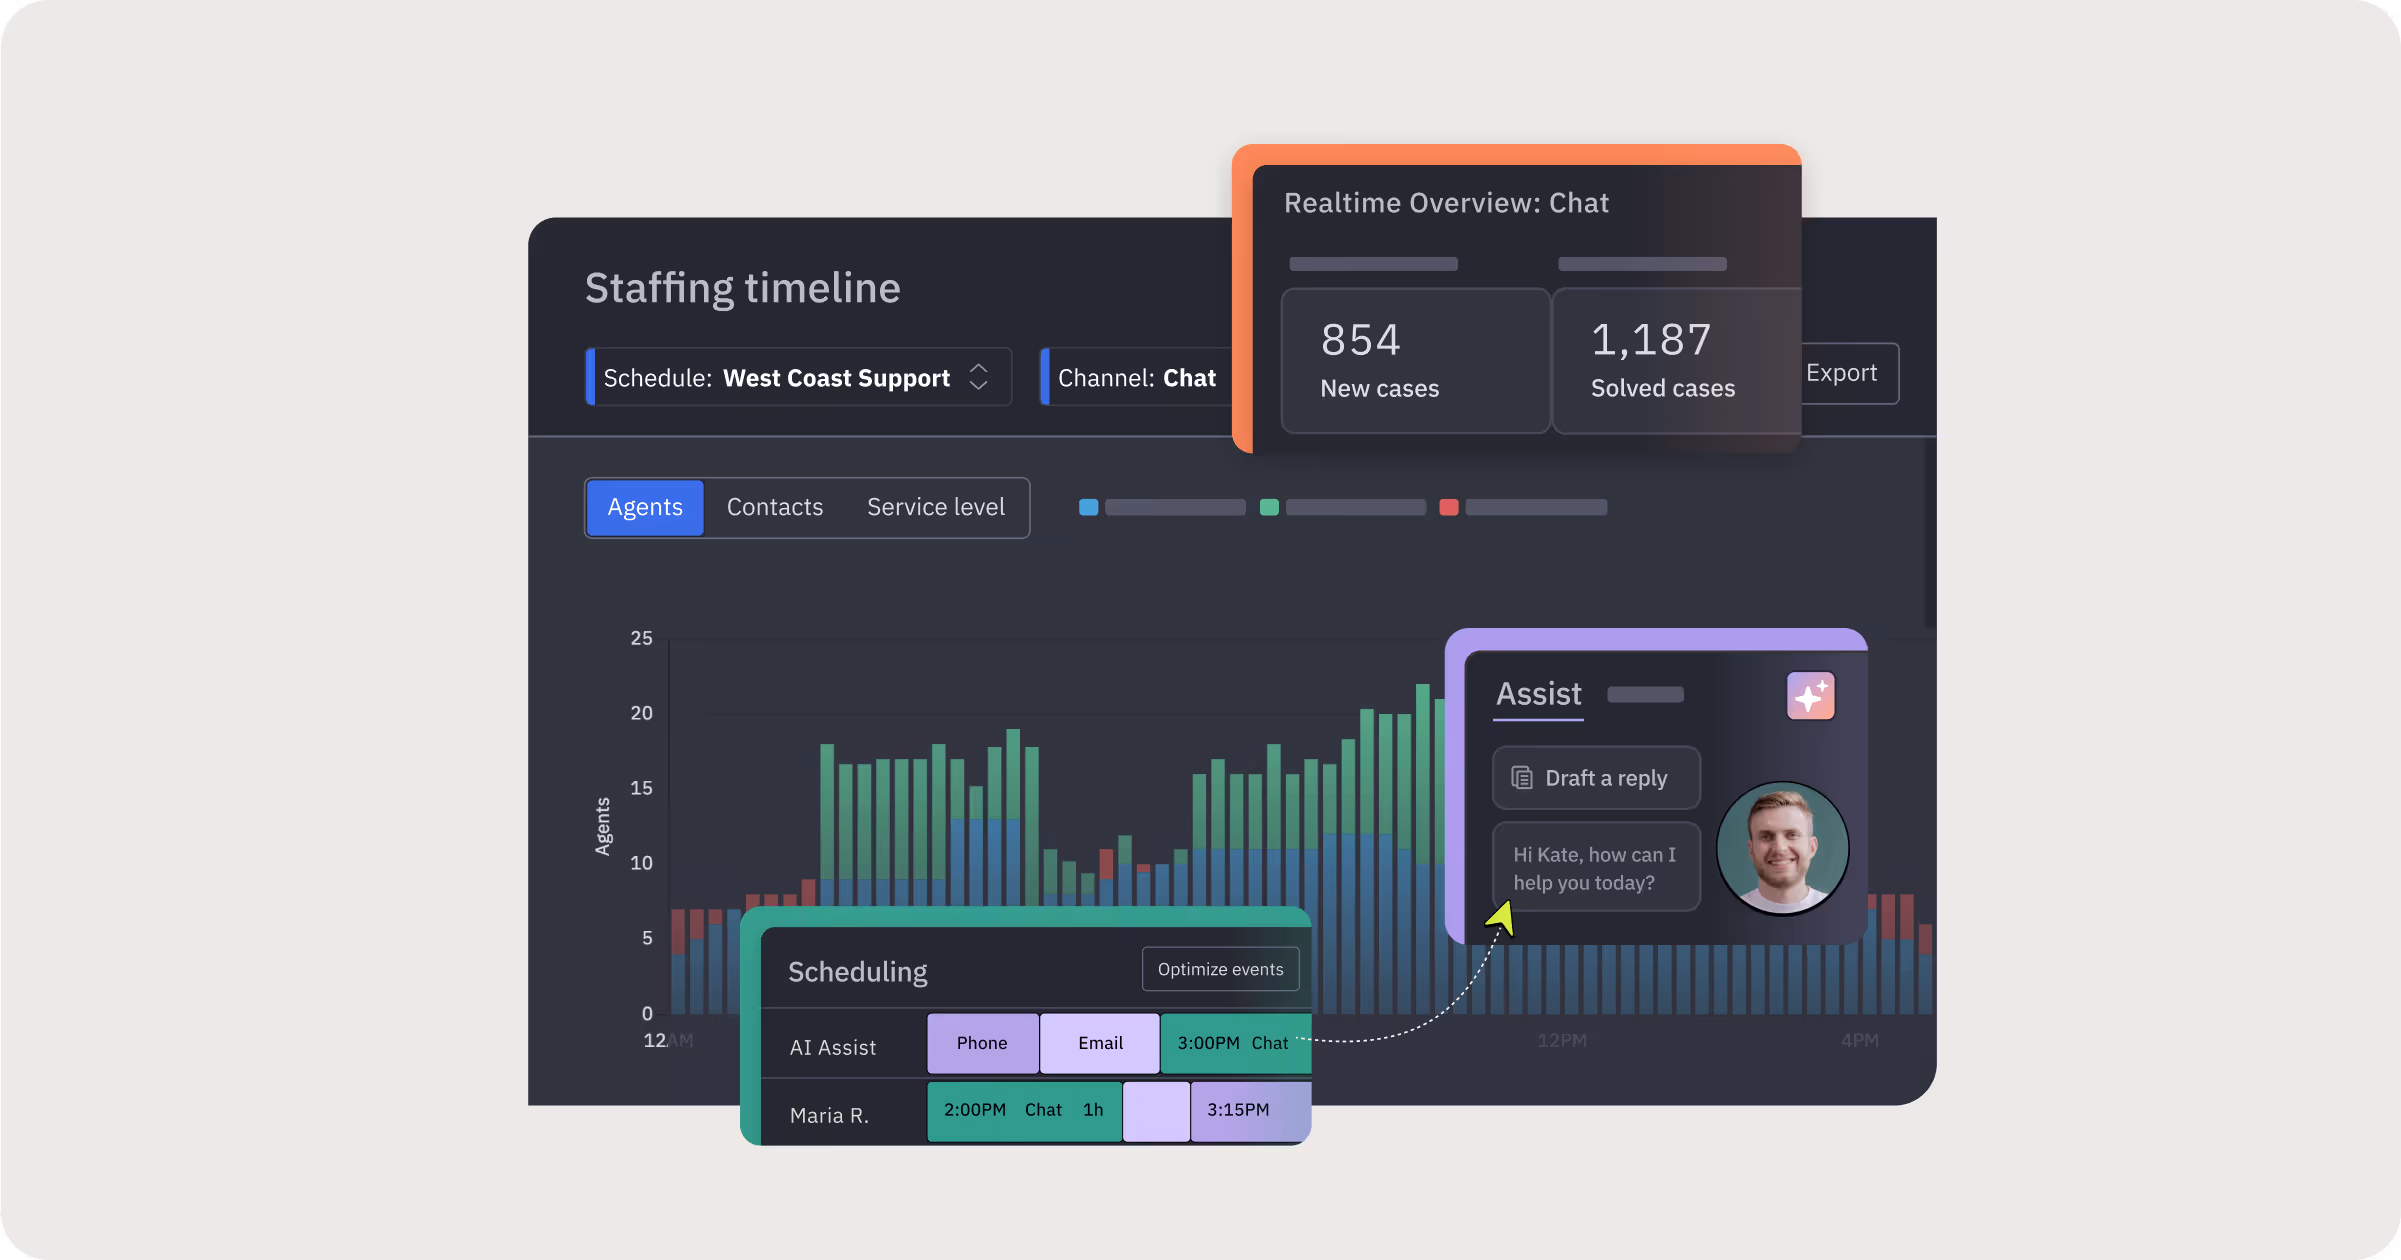Click the up-down chevrons on Schedule selector
Image resolution: width=2401 pixels, height=1260 pixels.
pyautogui.click(x=978, y=377)
